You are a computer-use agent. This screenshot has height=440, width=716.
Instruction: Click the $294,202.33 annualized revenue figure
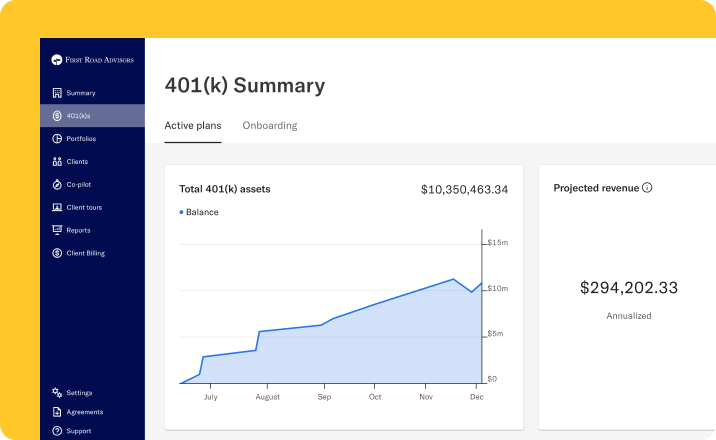click(x=629, y=288)
